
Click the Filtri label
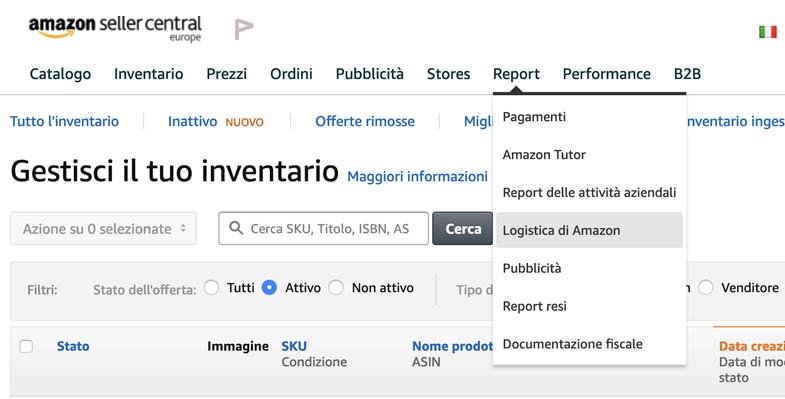point(42,290)
